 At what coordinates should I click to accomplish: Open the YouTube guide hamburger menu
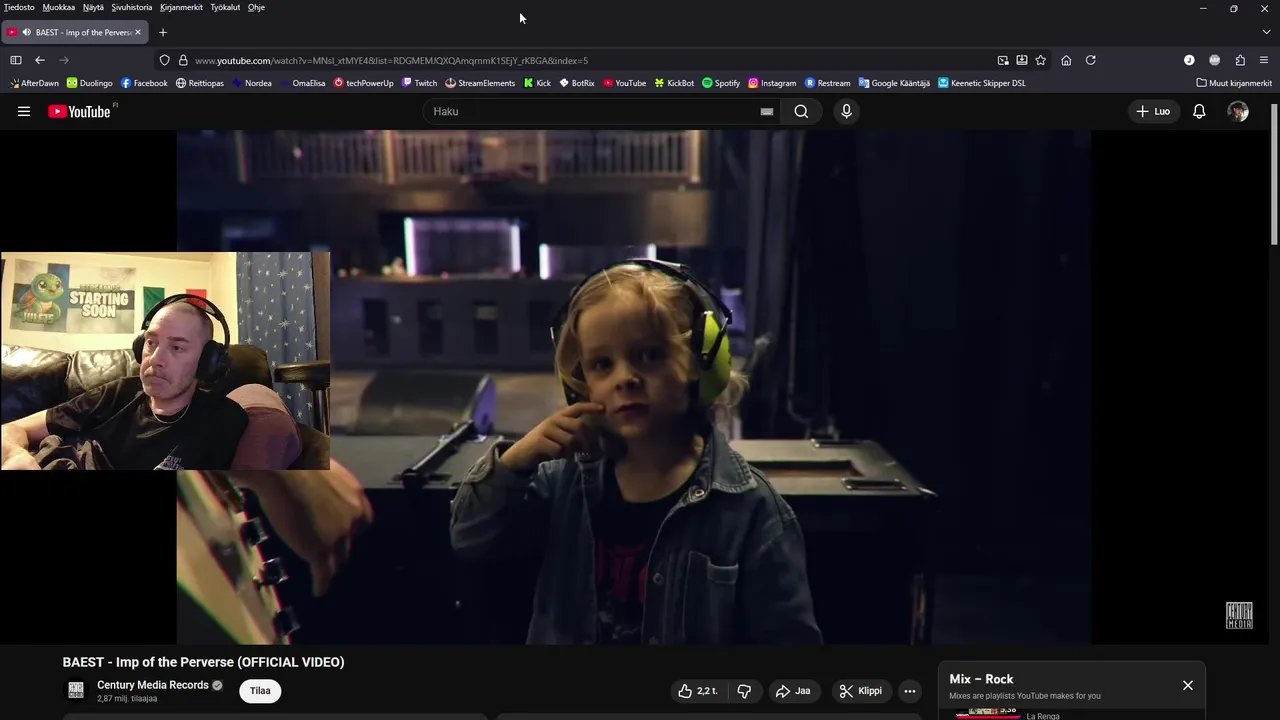click(x=24, y=112)
